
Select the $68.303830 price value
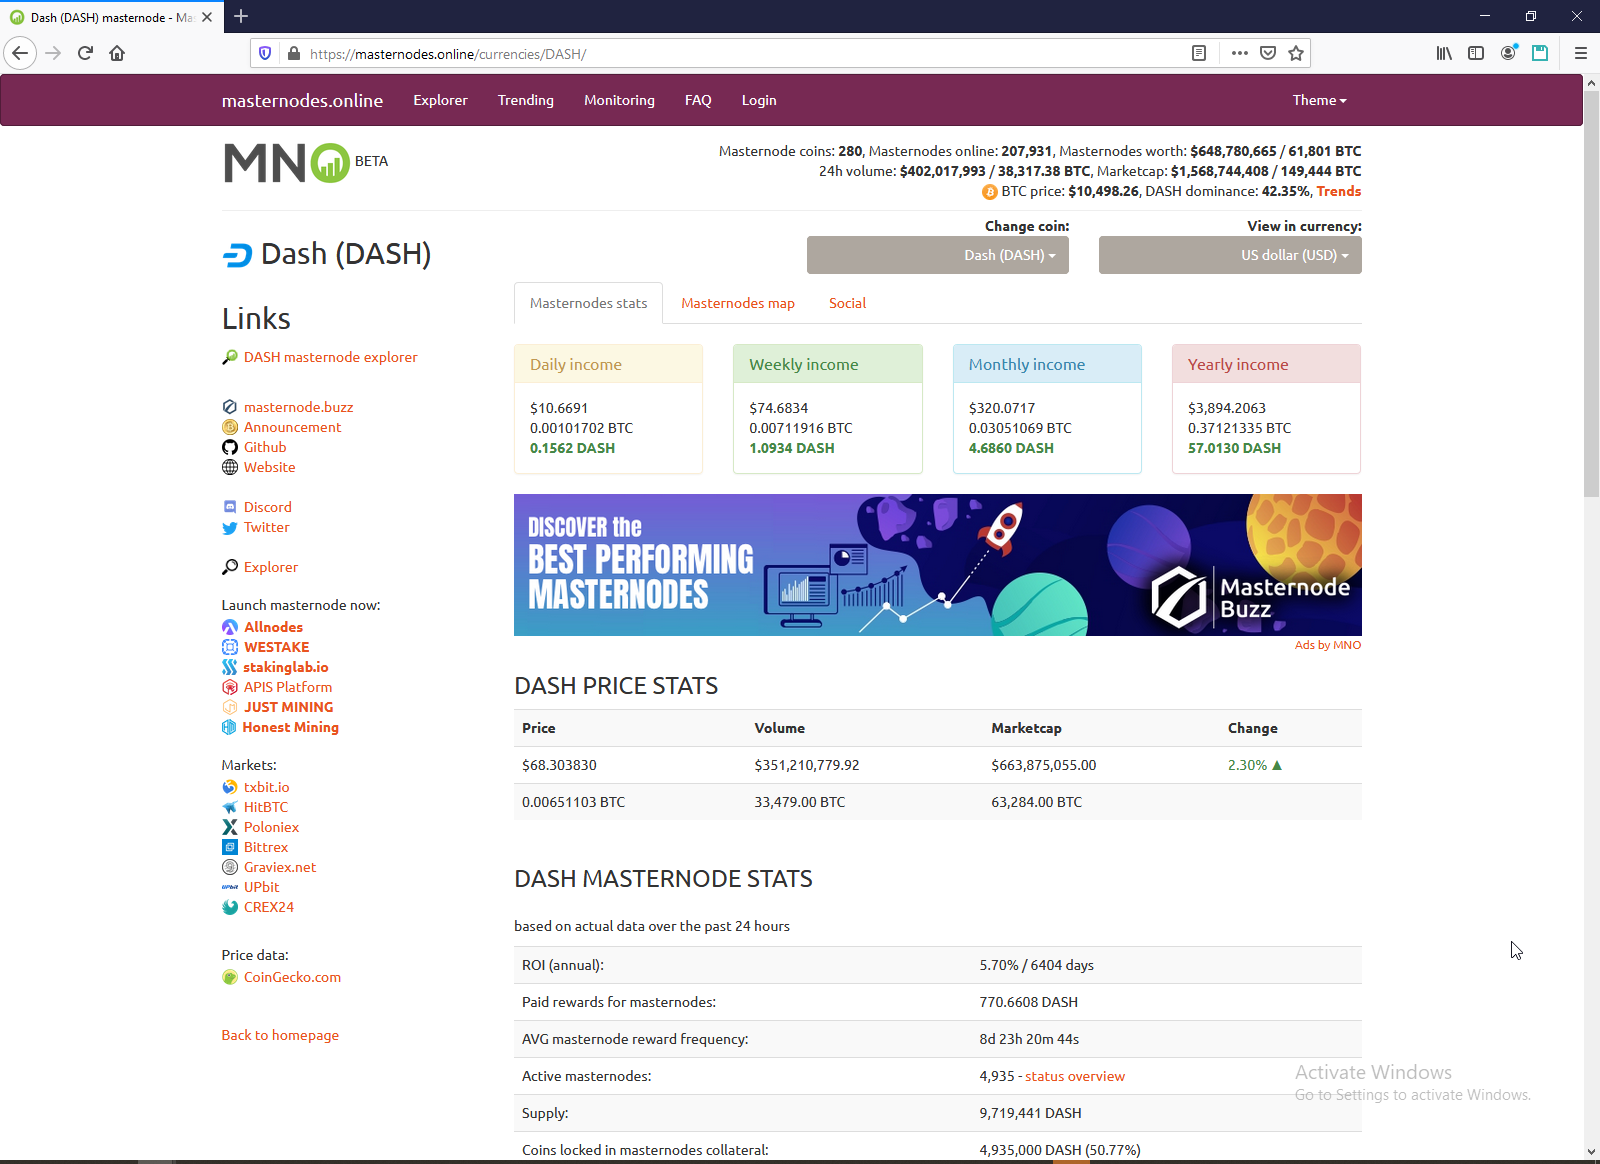[559, 765]
